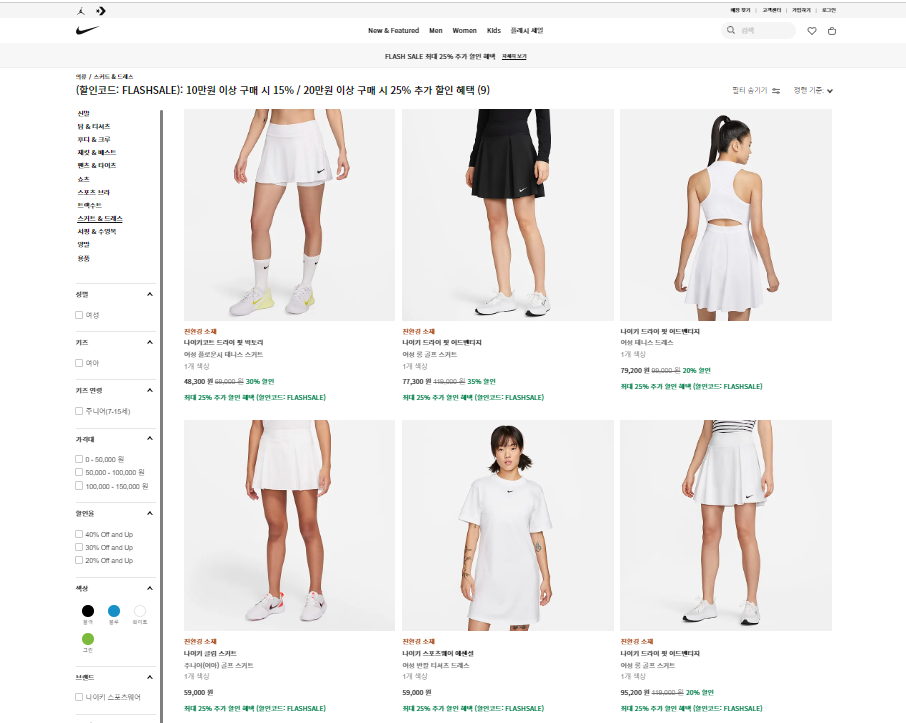Check the 나이키 스포츠웨어 brand checkbox
Viewport: 906px width, 723px height.
click(x=79, y=697)
